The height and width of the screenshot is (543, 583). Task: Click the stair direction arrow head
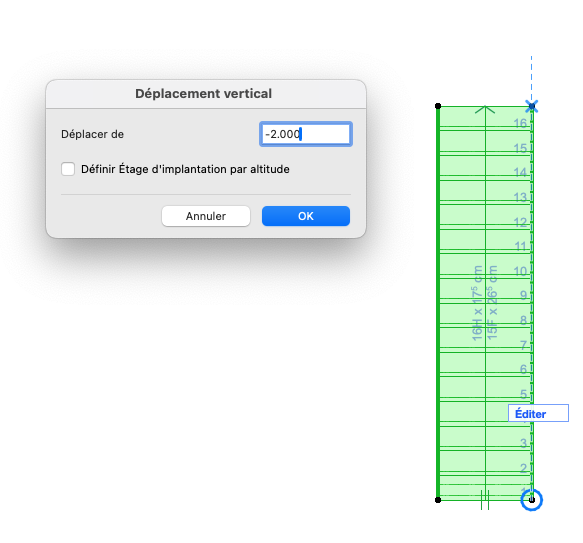(x=485, y=109)
